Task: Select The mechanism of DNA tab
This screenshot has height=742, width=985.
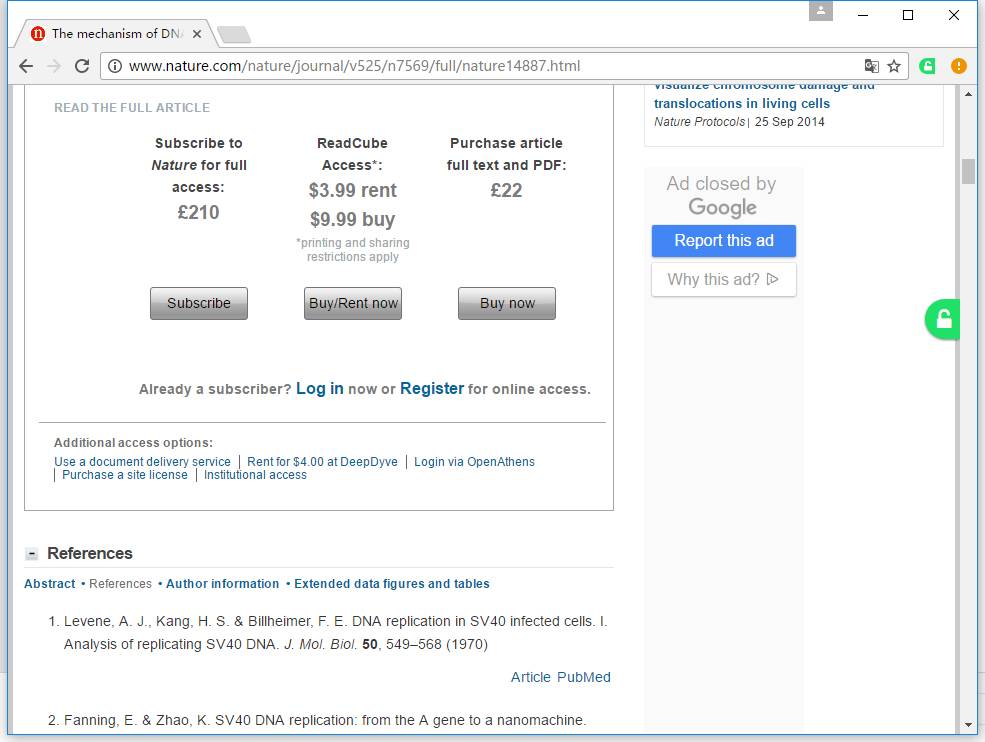Action: point(117,33)
